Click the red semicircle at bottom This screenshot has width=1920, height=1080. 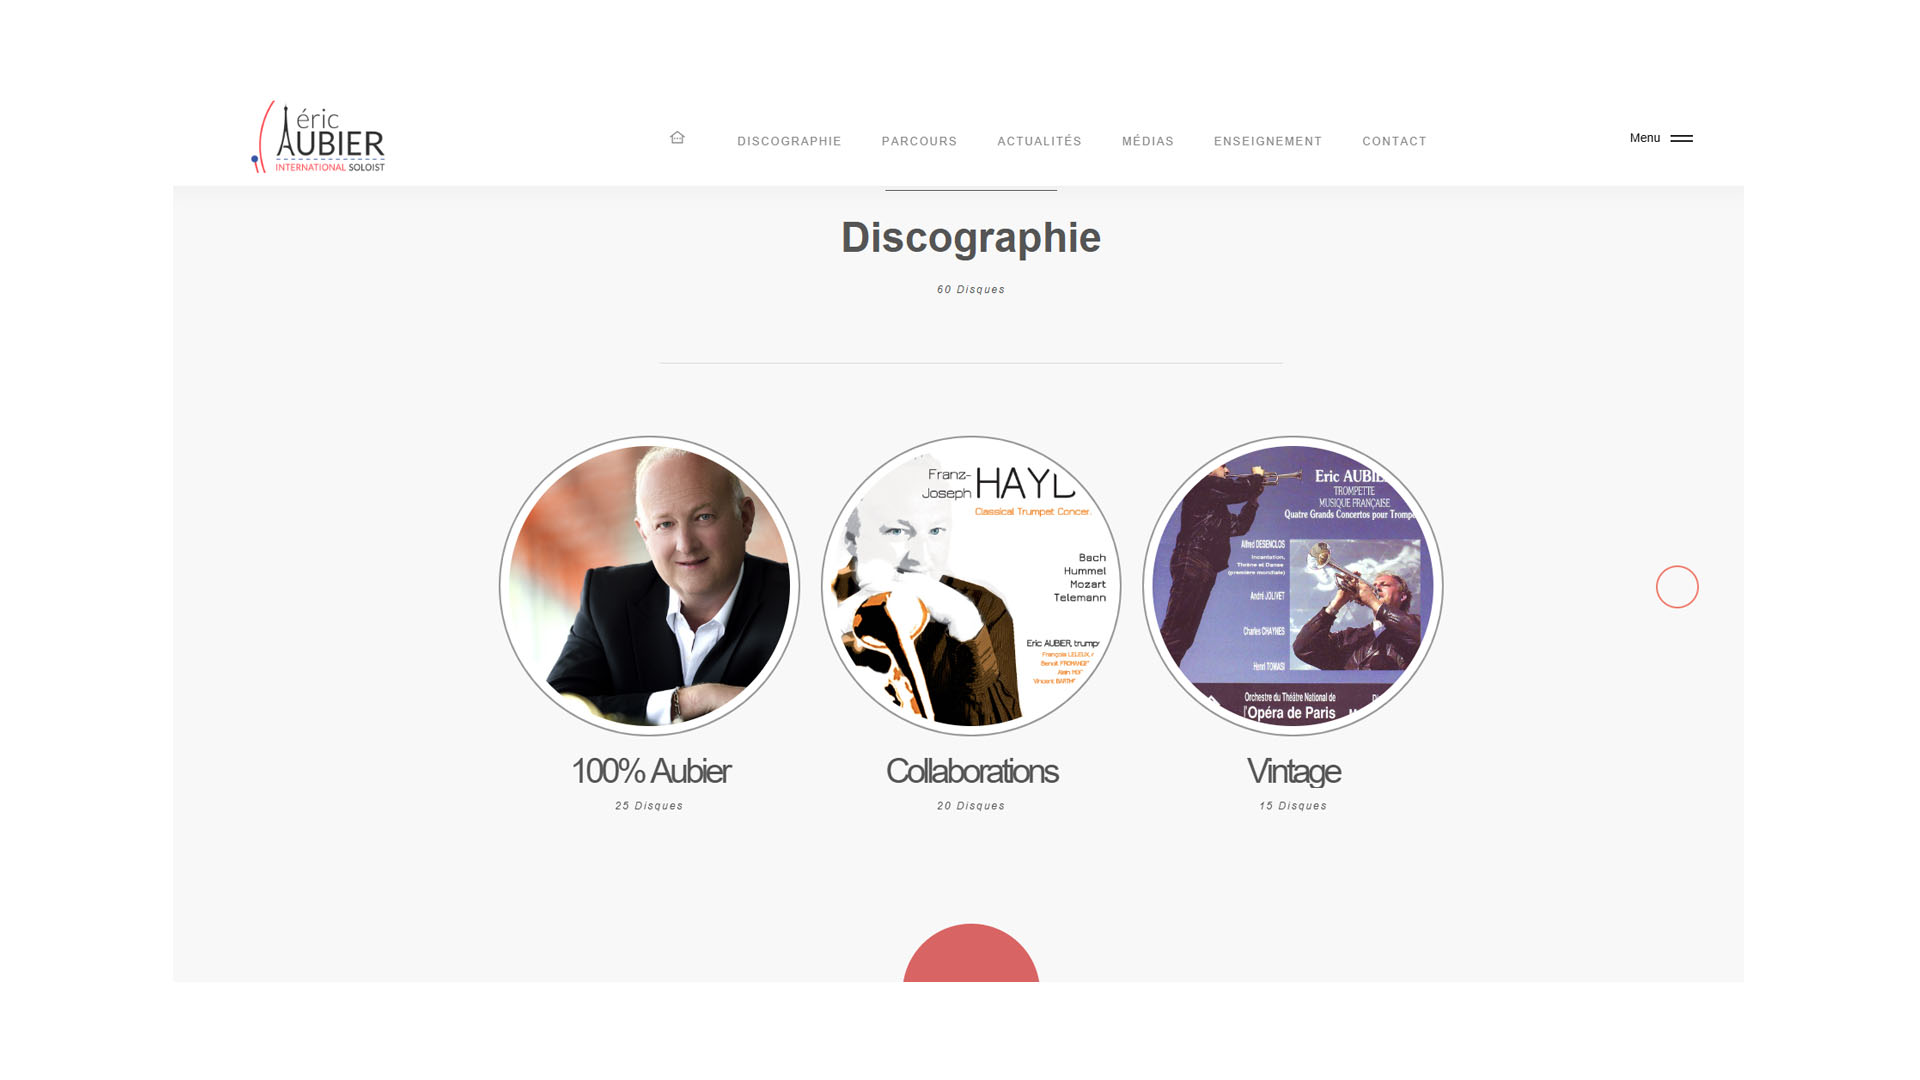(971, 953)
